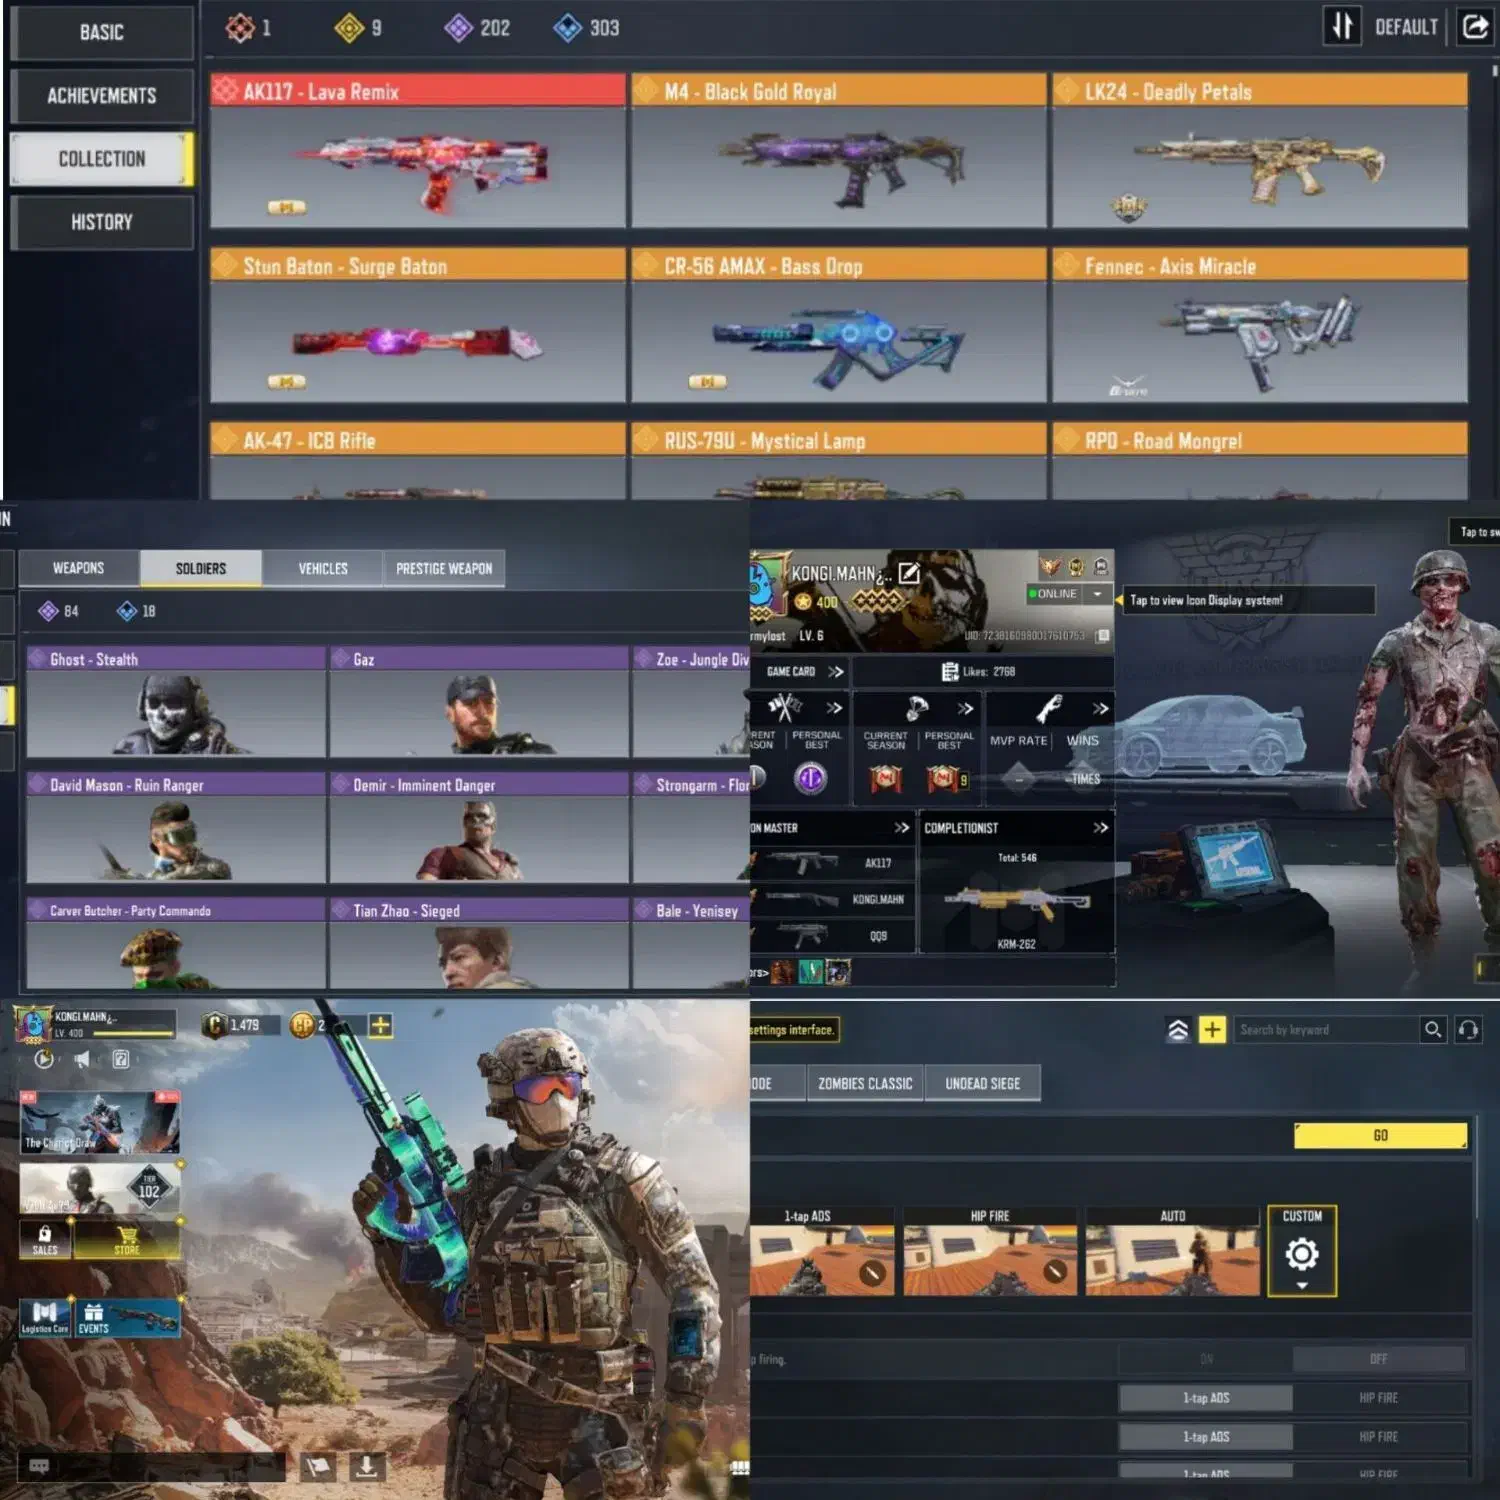Tap the stacked chevrons icon beside plus
This screenshot has width=1500, height=1500.
[x=1178, y=1029]
